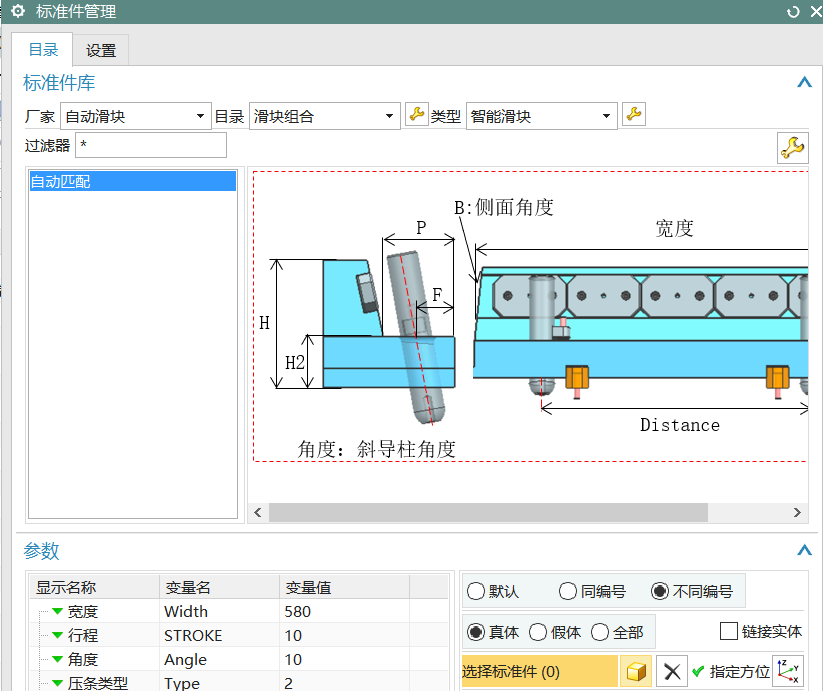Click the wrench icon next to 目录 dropdown

coord(417,115)
